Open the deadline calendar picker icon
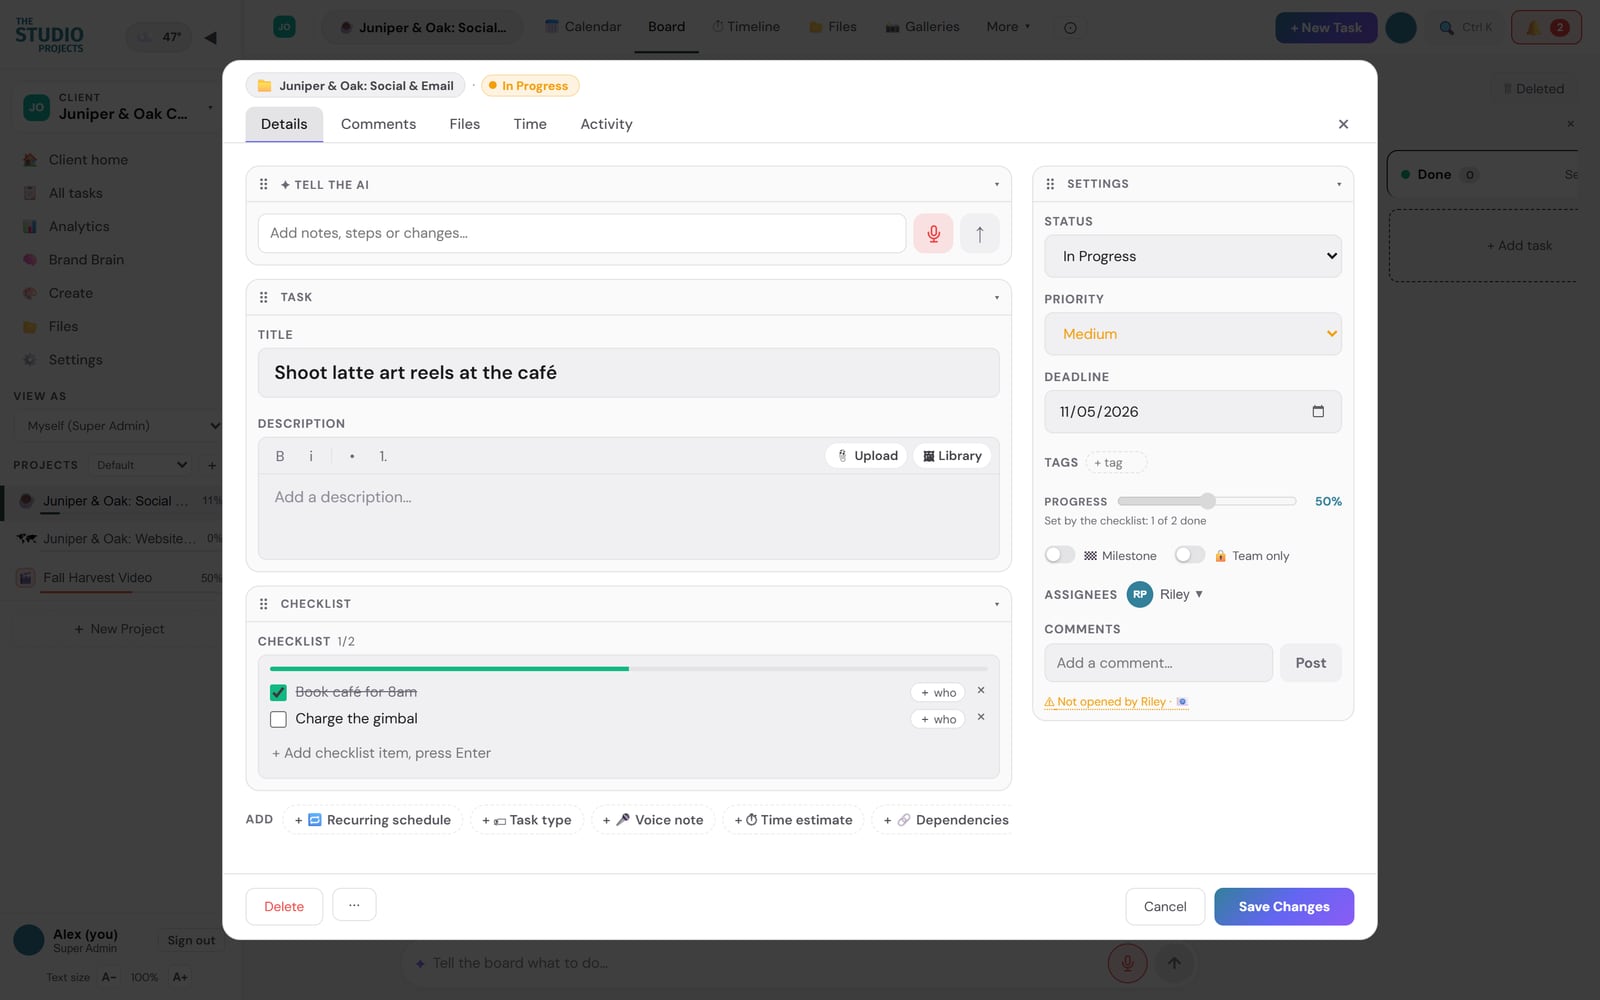This screenshot has width=1600, height=1000. point(1318,411)
